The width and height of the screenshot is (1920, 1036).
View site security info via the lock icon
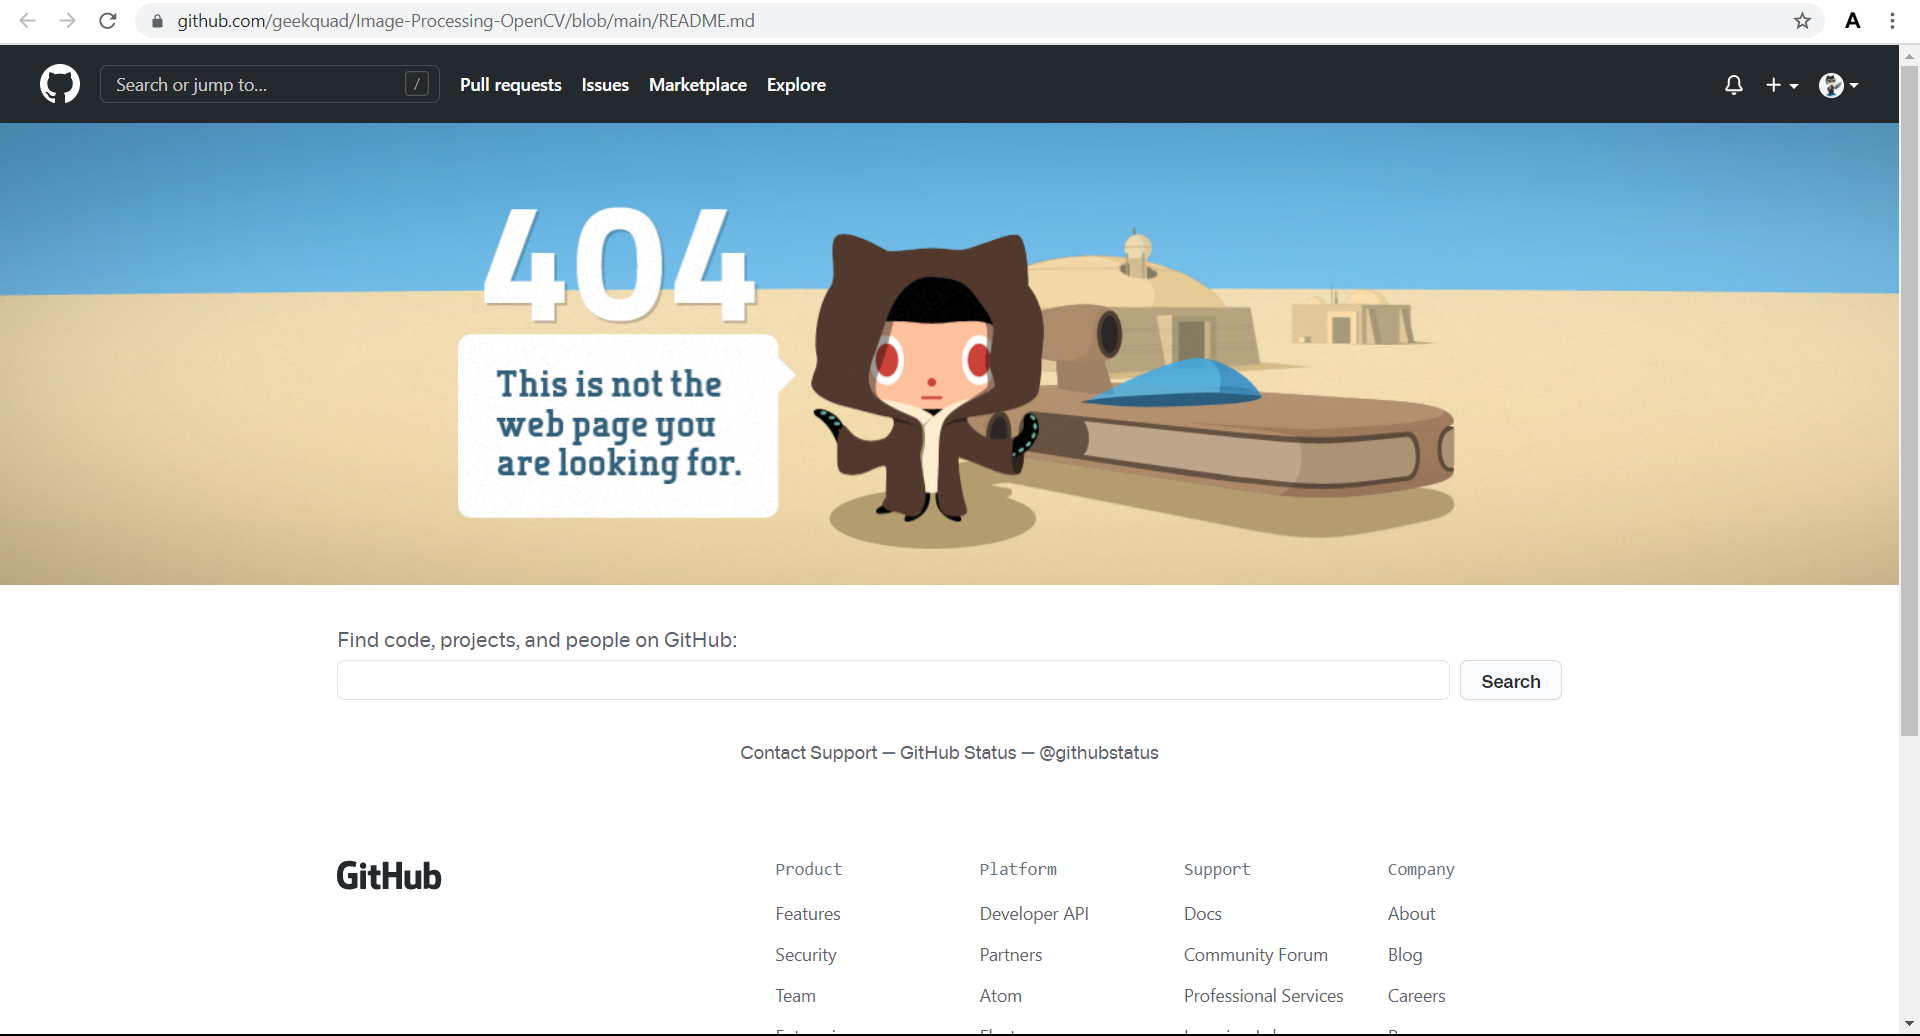[x=156, y=20]
